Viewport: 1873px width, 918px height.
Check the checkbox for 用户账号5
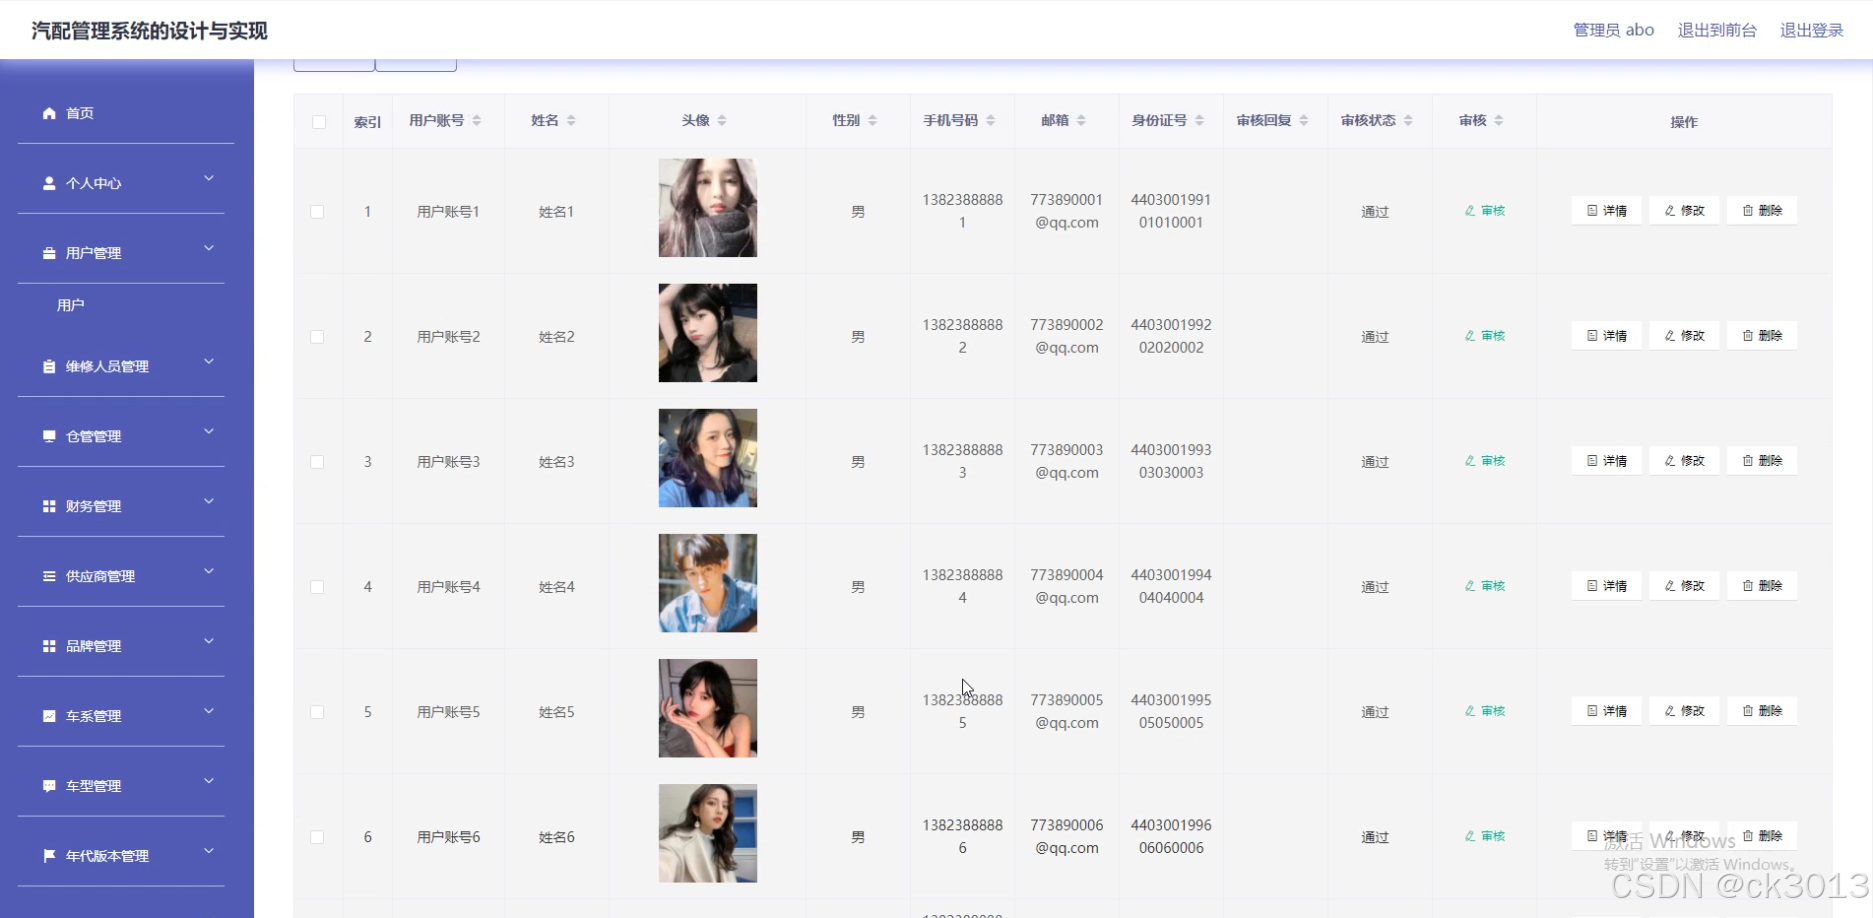pos(318,711)
